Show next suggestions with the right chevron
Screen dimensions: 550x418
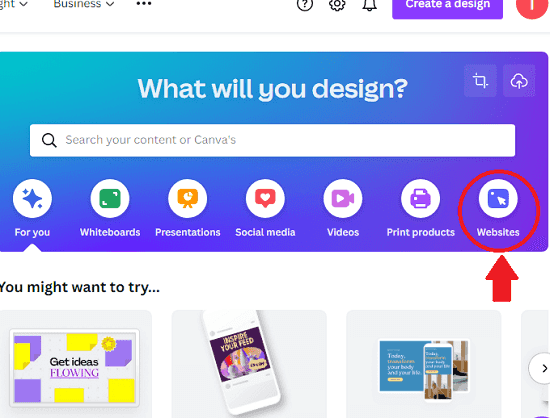tap(543, 369)
